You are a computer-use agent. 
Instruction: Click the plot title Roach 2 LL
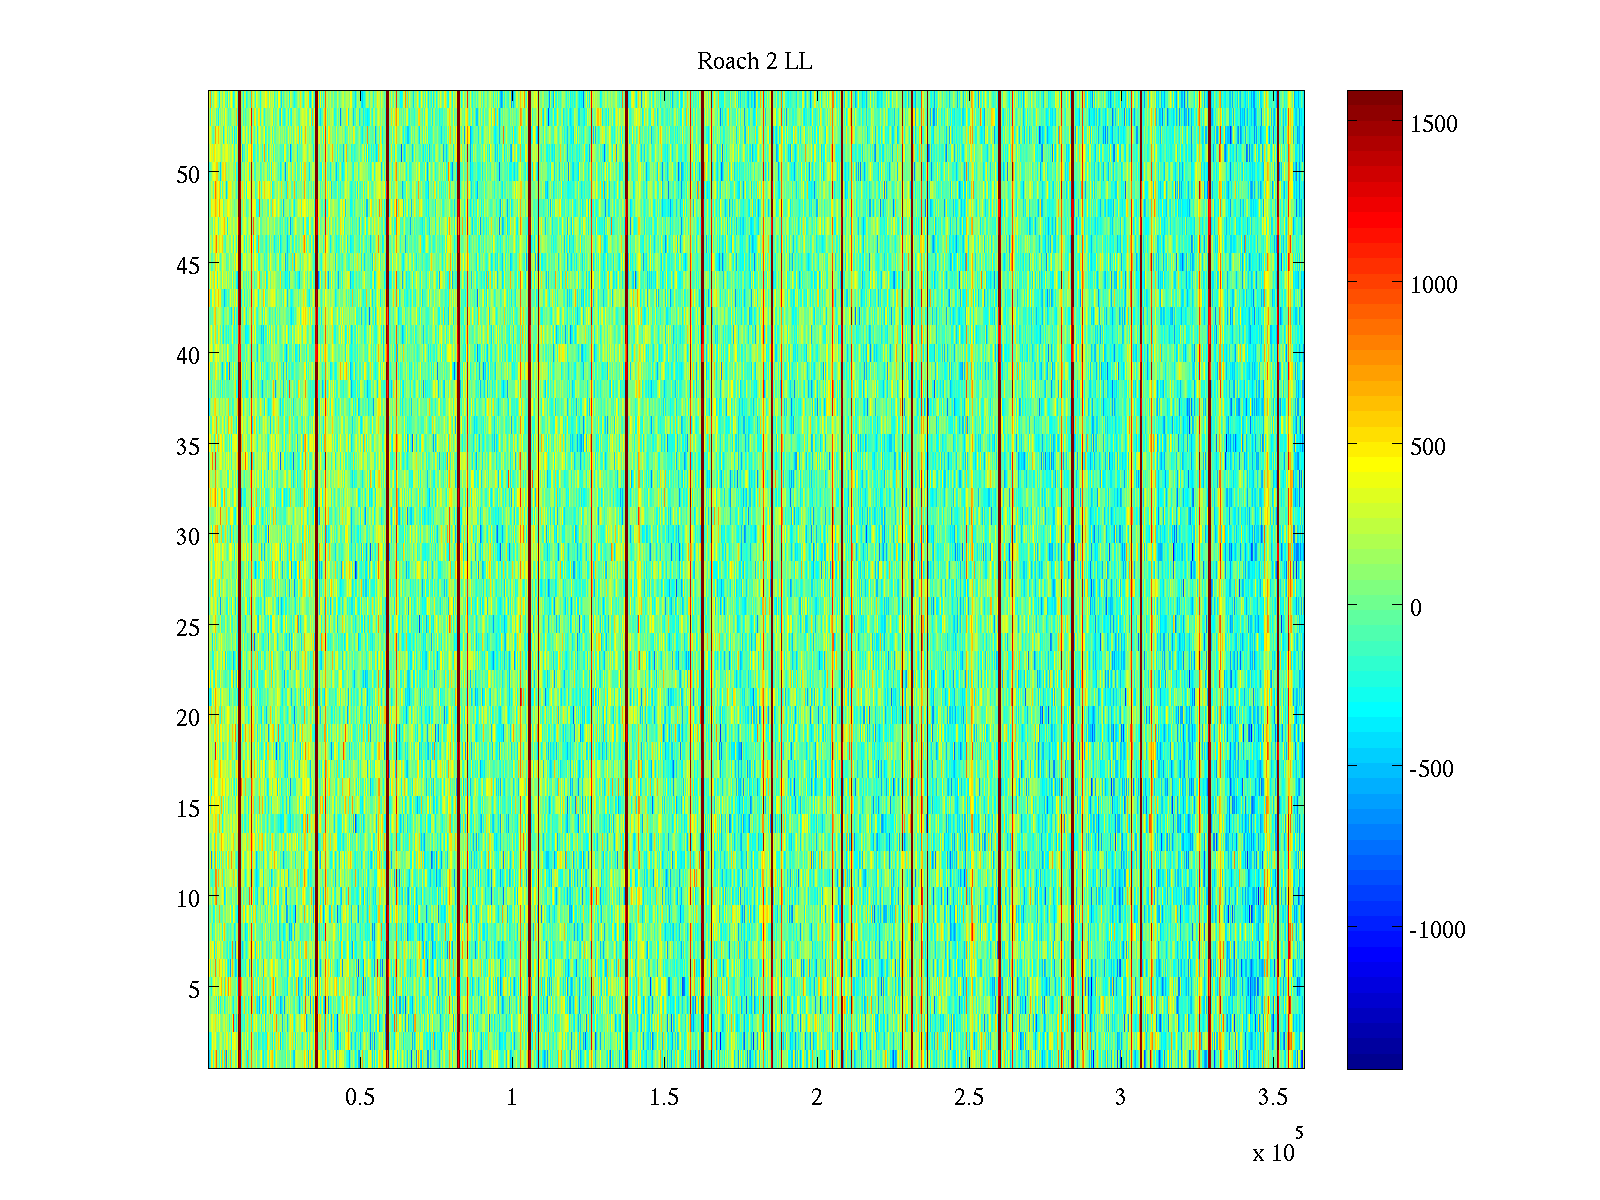point(754,62)
